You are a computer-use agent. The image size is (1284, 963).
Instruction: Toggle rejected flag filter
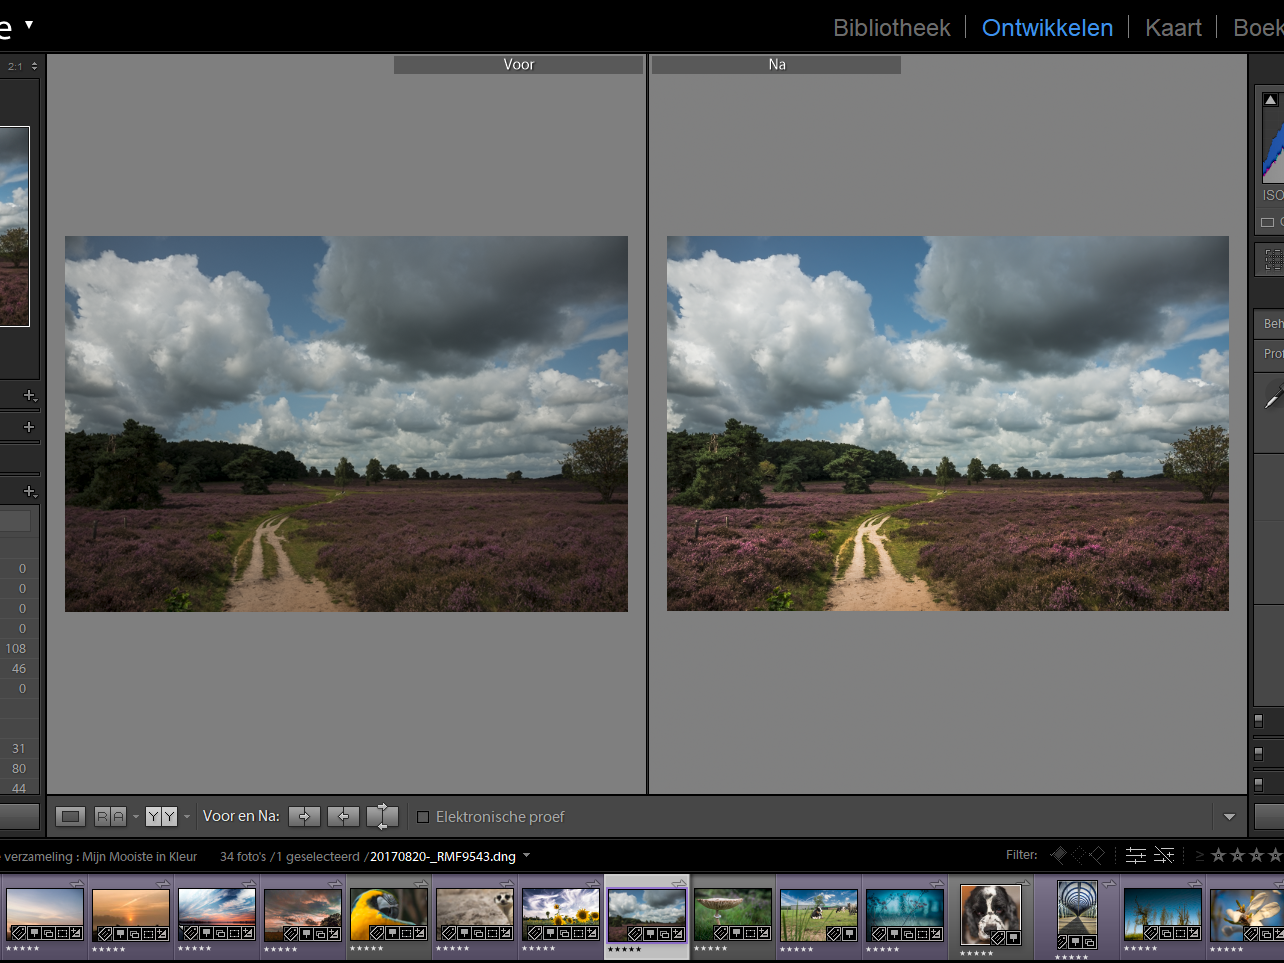[x=1097, y=855]
